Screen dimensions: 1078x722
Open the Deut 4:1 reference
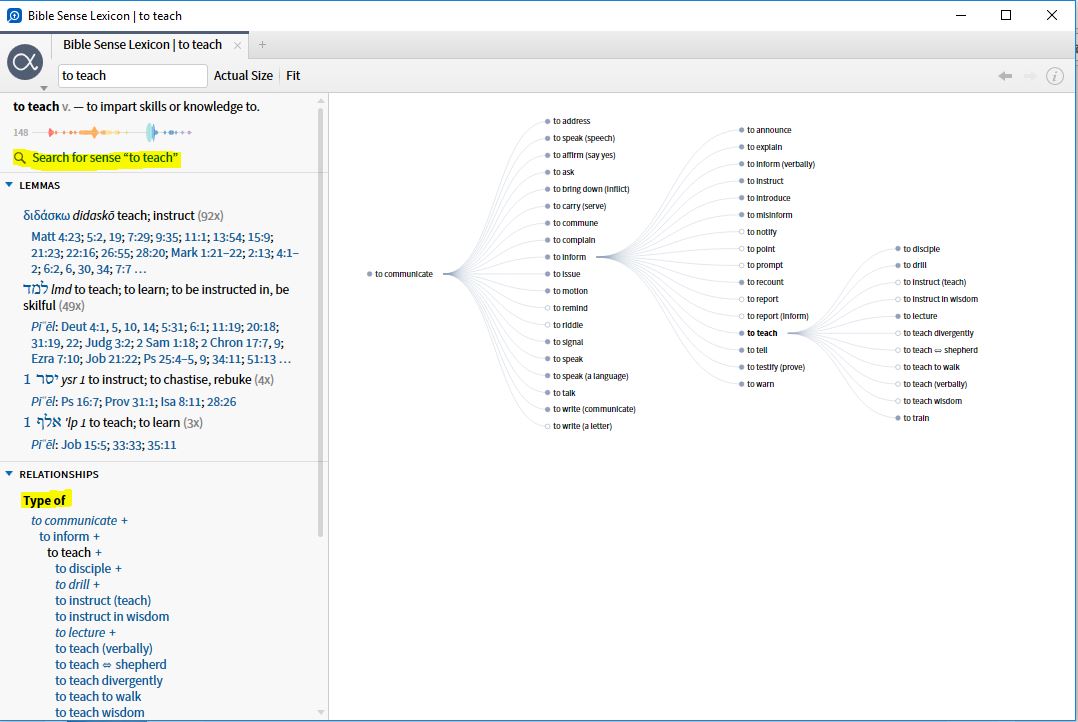click(82, 327)
